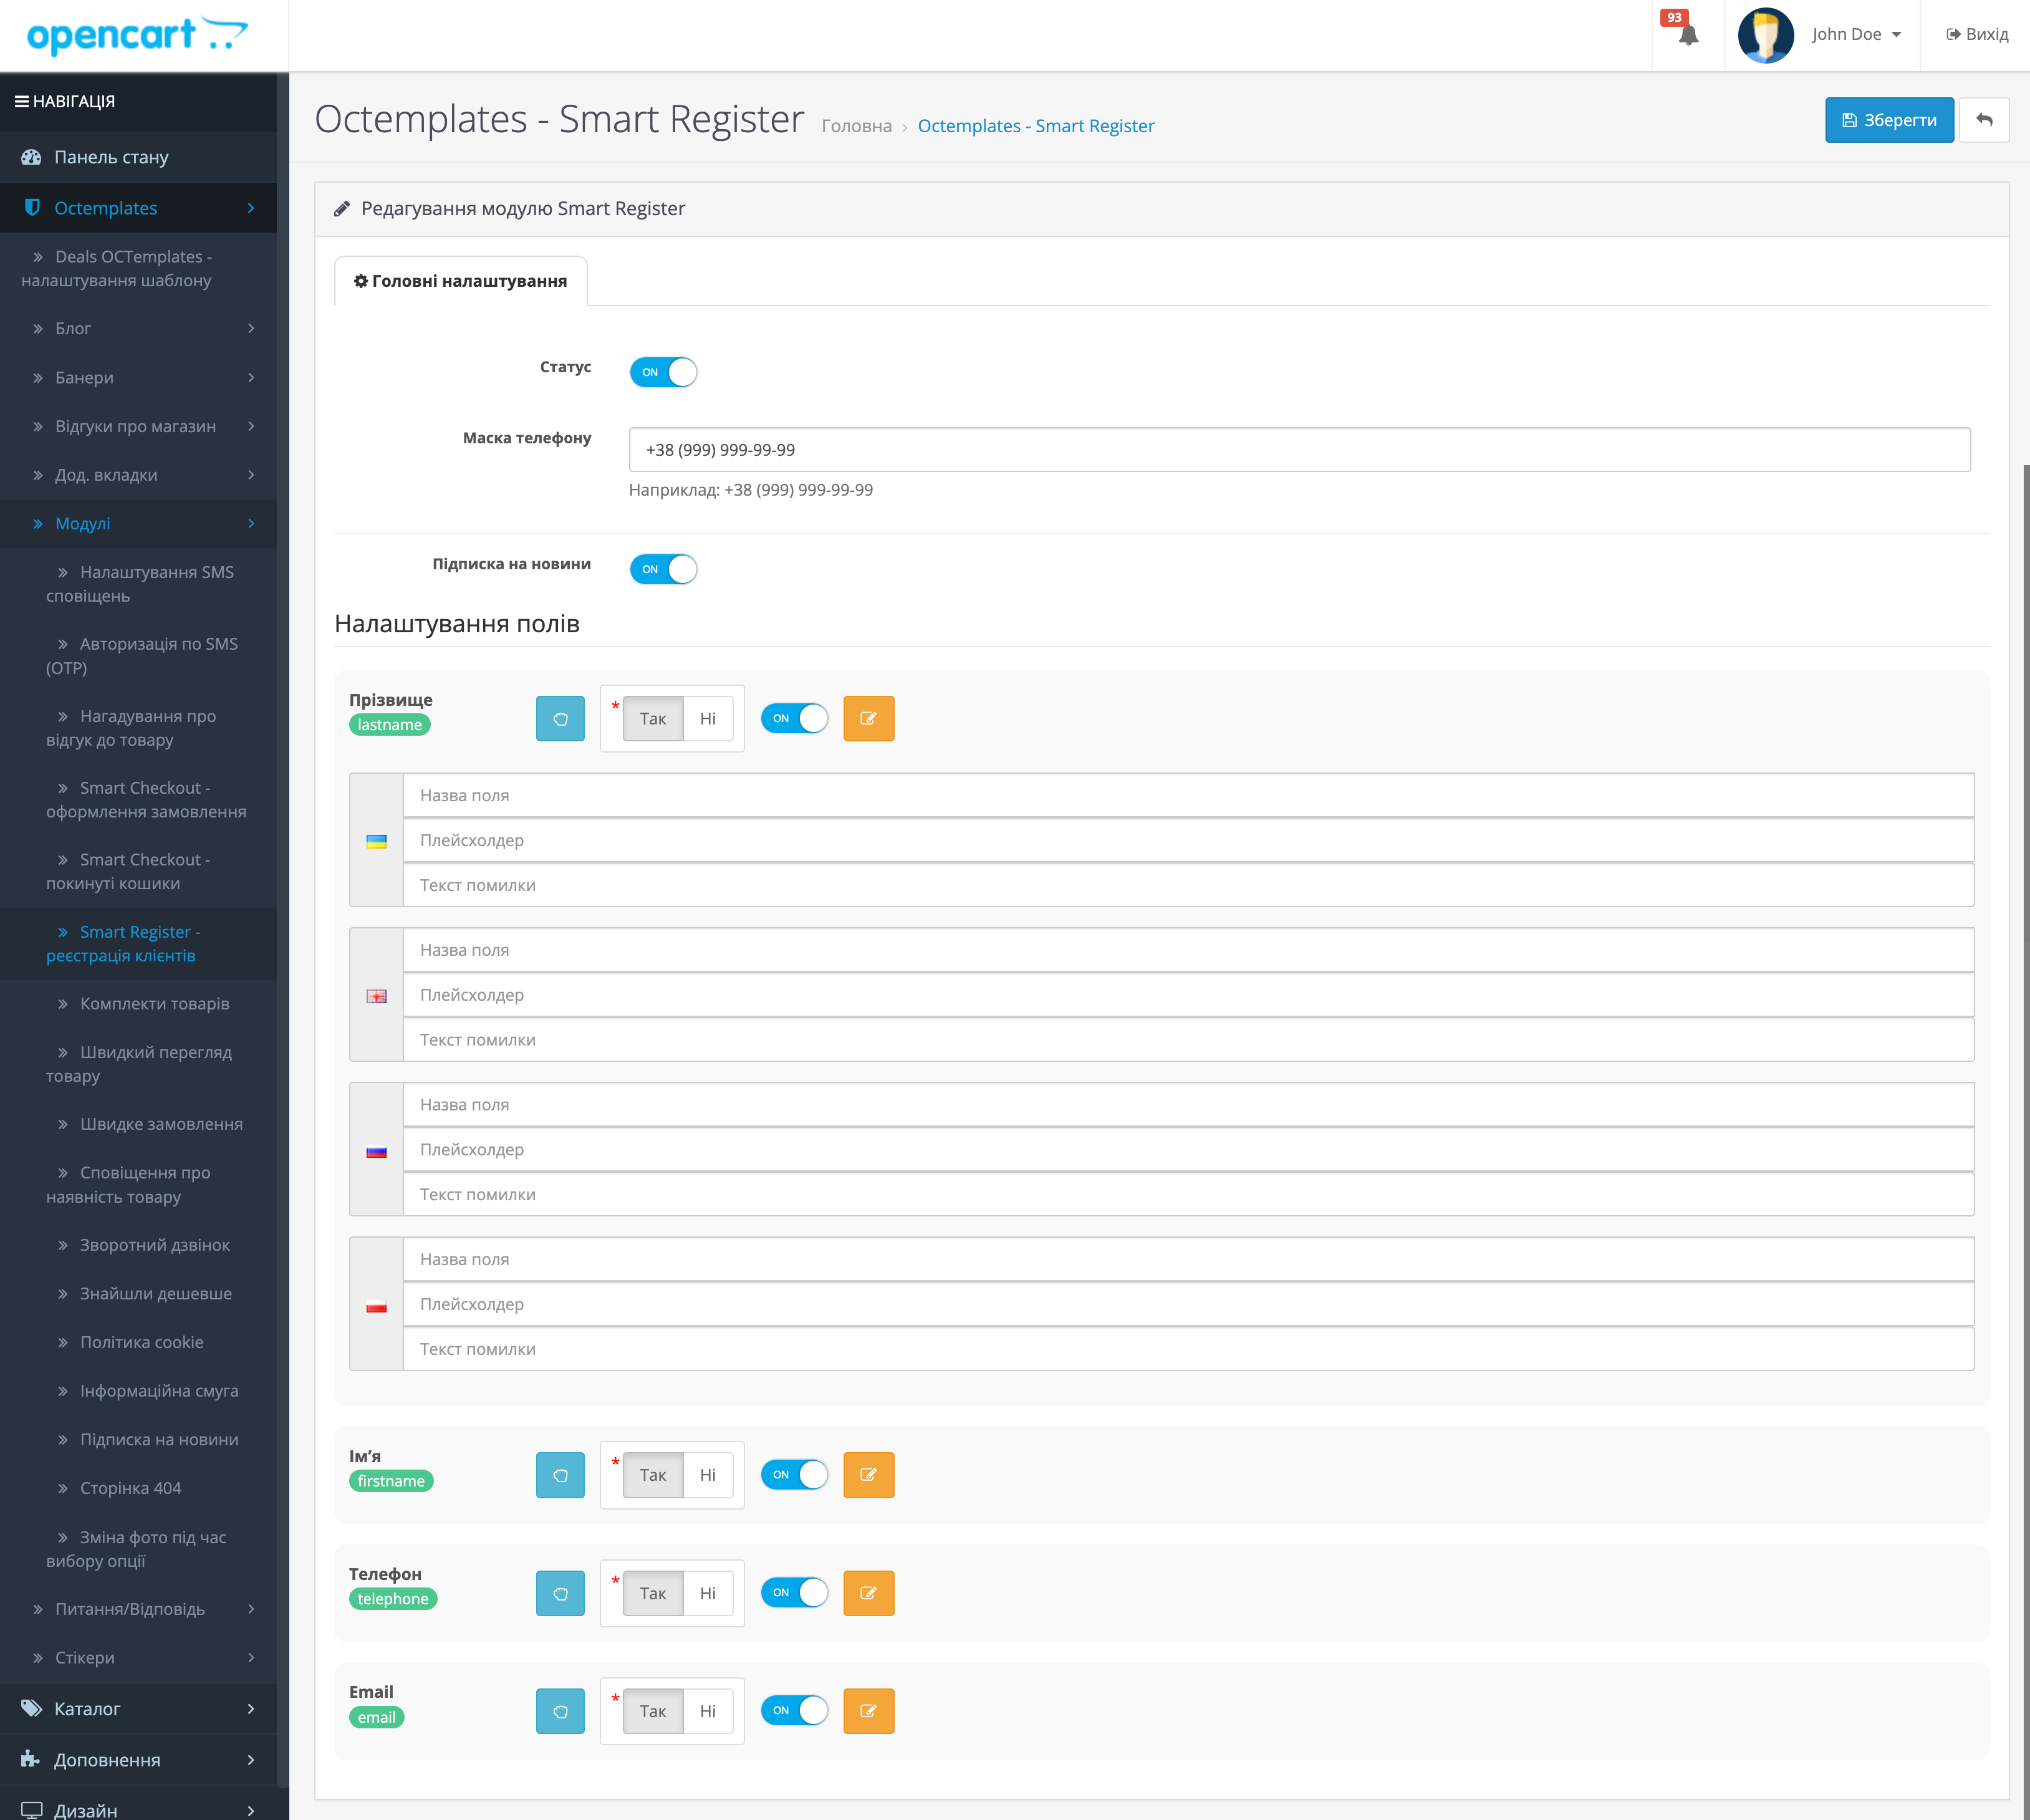Expand Відгуки про магазин submenu
This screenshot has width=2030, height=1820.
[x=138, y=426]
